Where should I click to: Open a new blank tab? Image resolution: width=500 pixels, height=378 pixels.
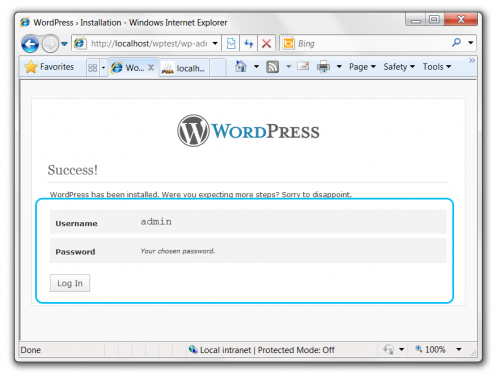click(x=217, y=68)
